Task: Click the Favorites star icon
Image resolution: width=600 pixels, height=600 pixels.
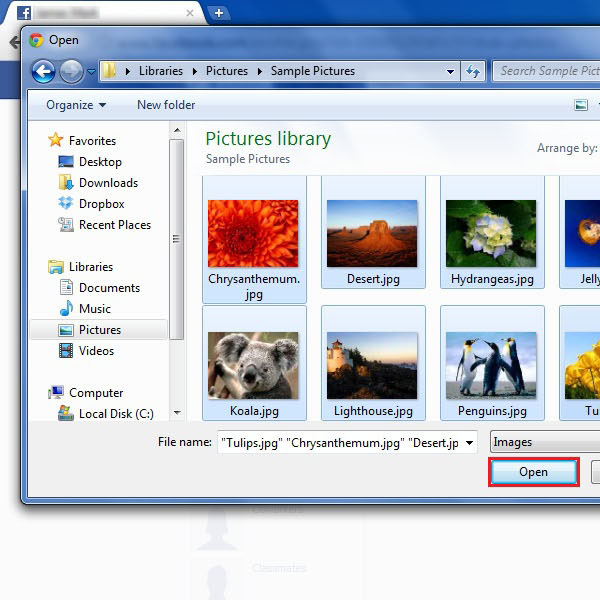Action: pos(55,140)
